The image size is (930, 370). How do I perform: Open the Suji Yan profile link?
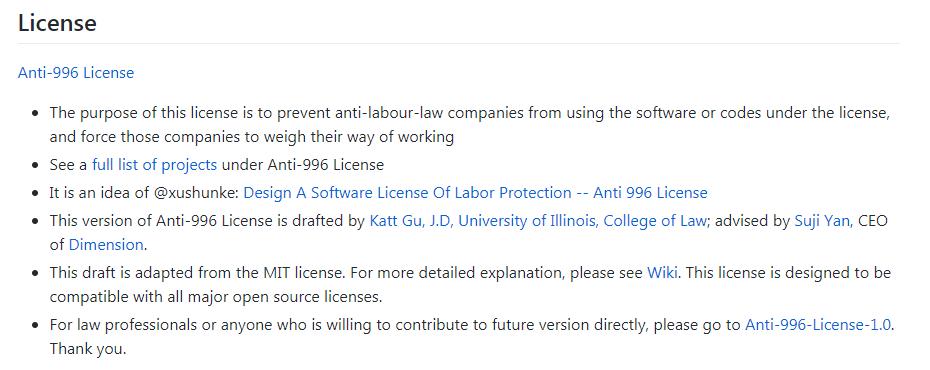coord(823,221)
